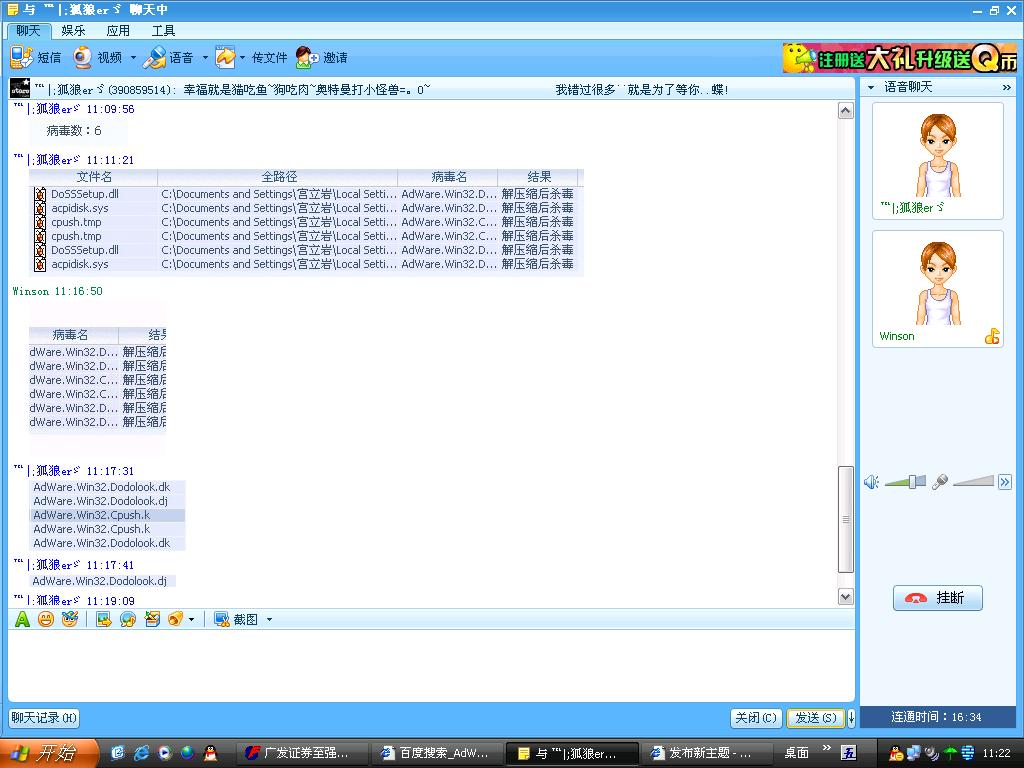
Task: Open send-key options arrow next to 发送
Action: (851, 718)
